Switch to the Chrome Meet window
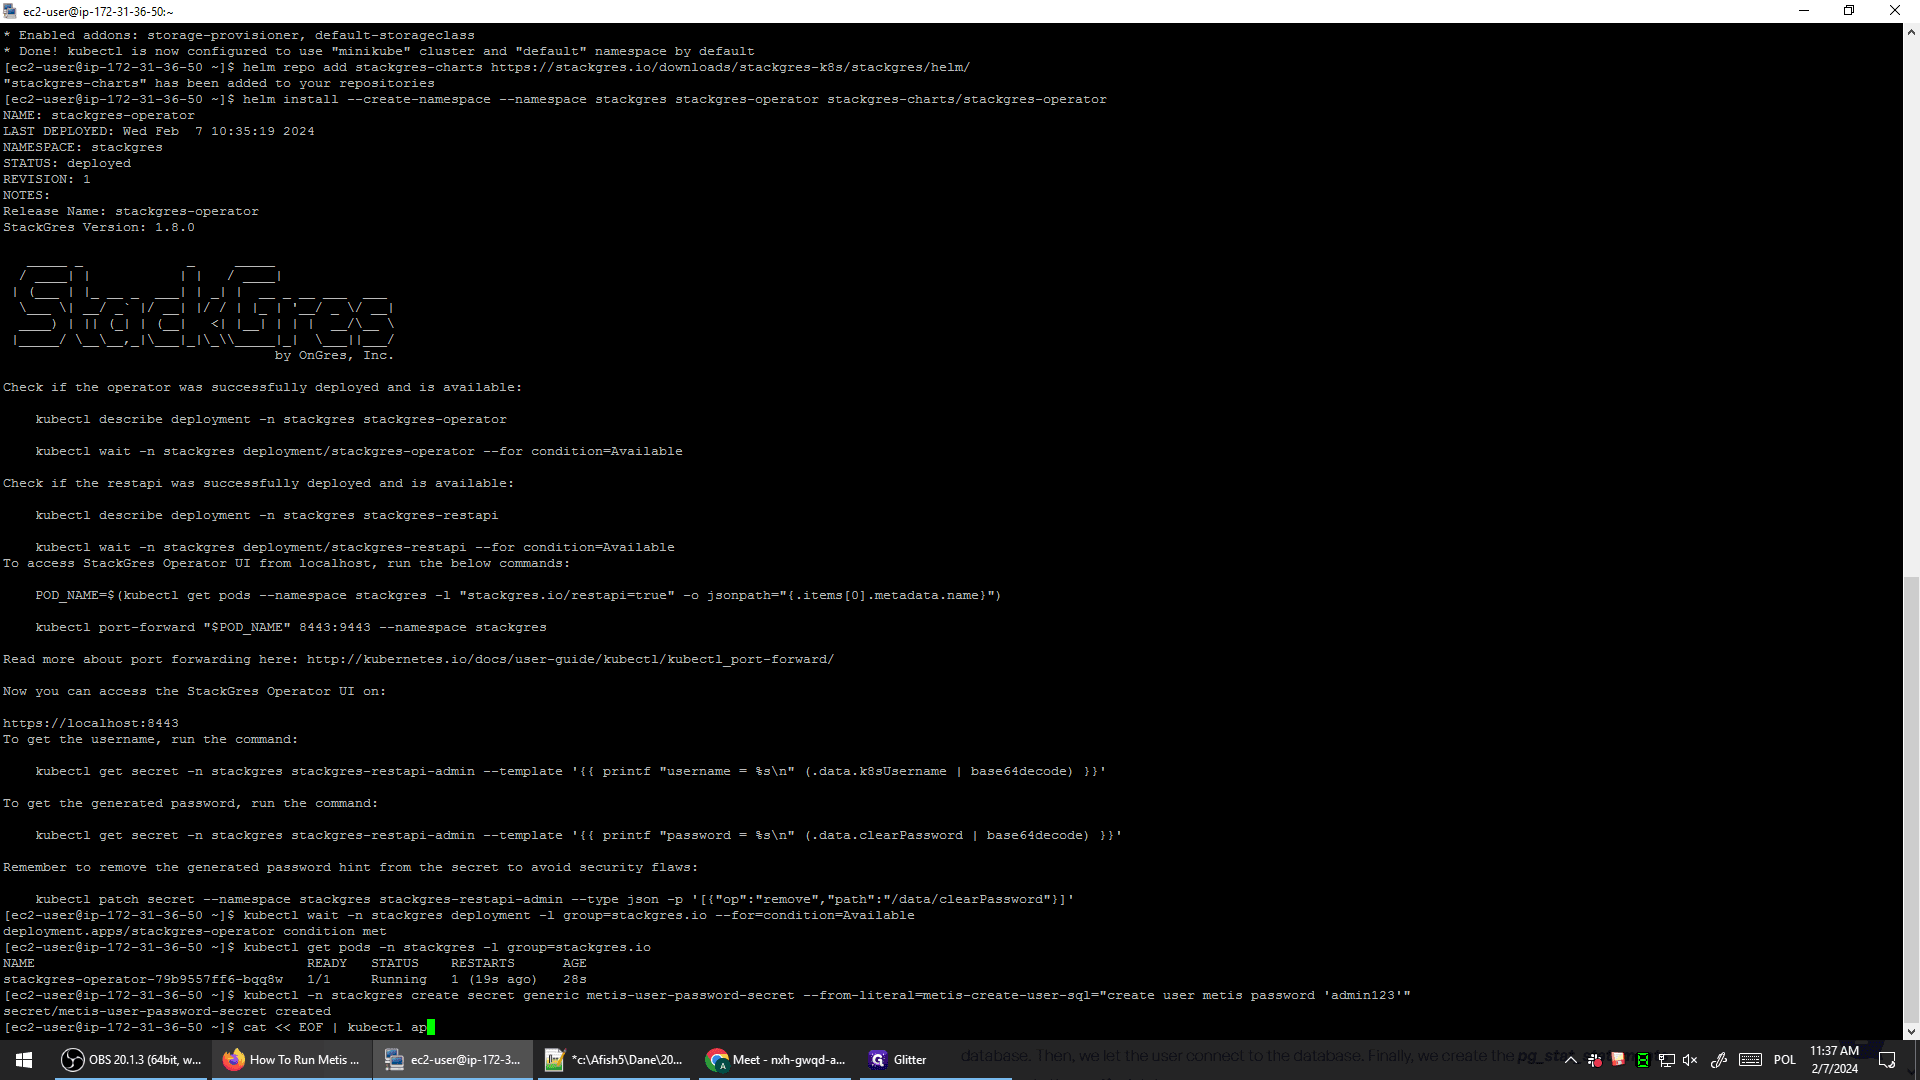This screenshot has width=1920, height=1080. pyautogui.click(x=775, y=1060)
